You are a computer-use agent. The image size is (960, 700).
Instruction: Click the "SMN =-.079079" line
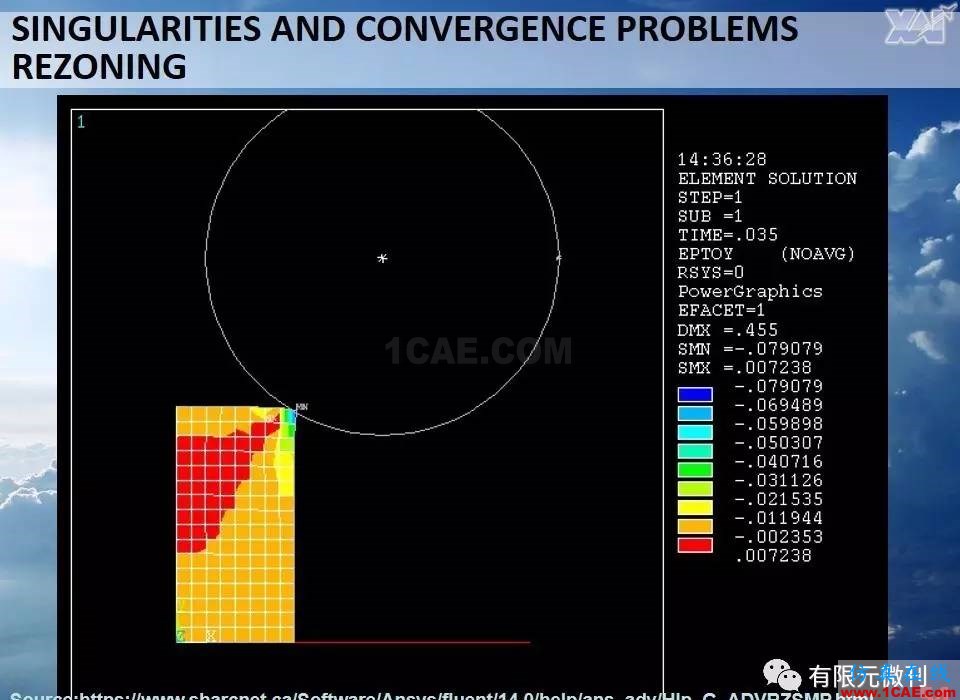tap(750, 349)
